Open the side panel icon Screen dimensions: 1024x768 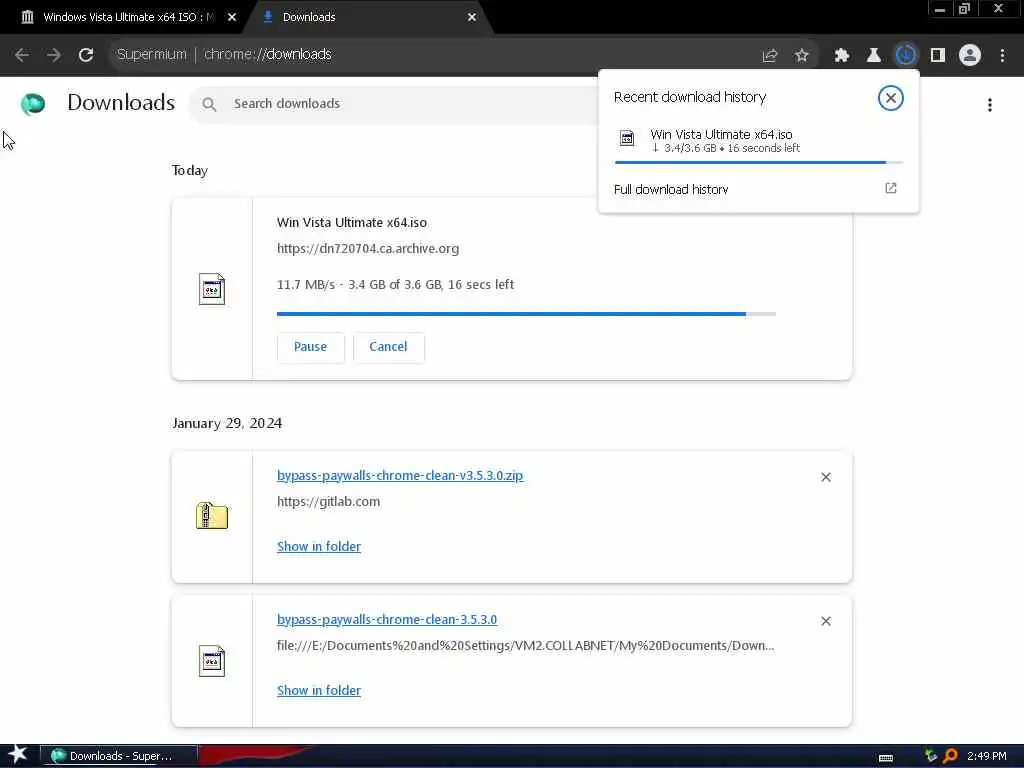(938, 56)
